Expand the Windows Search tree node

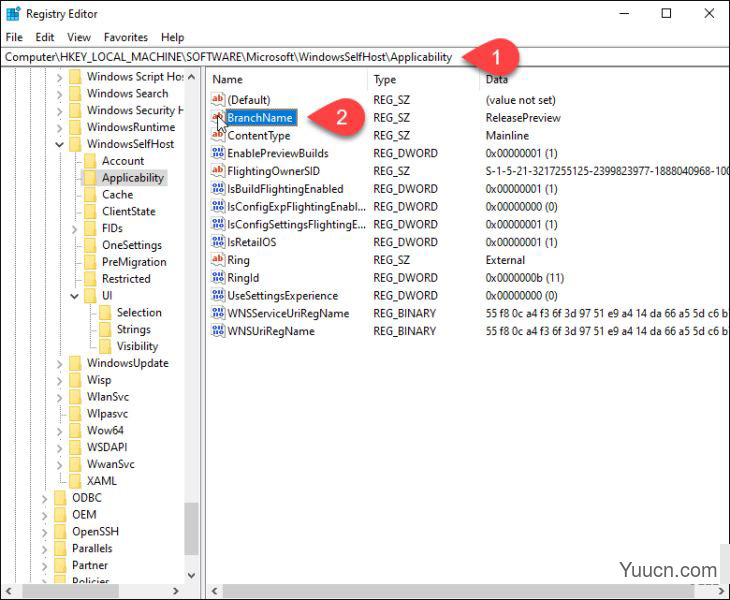tap(60, 94)
